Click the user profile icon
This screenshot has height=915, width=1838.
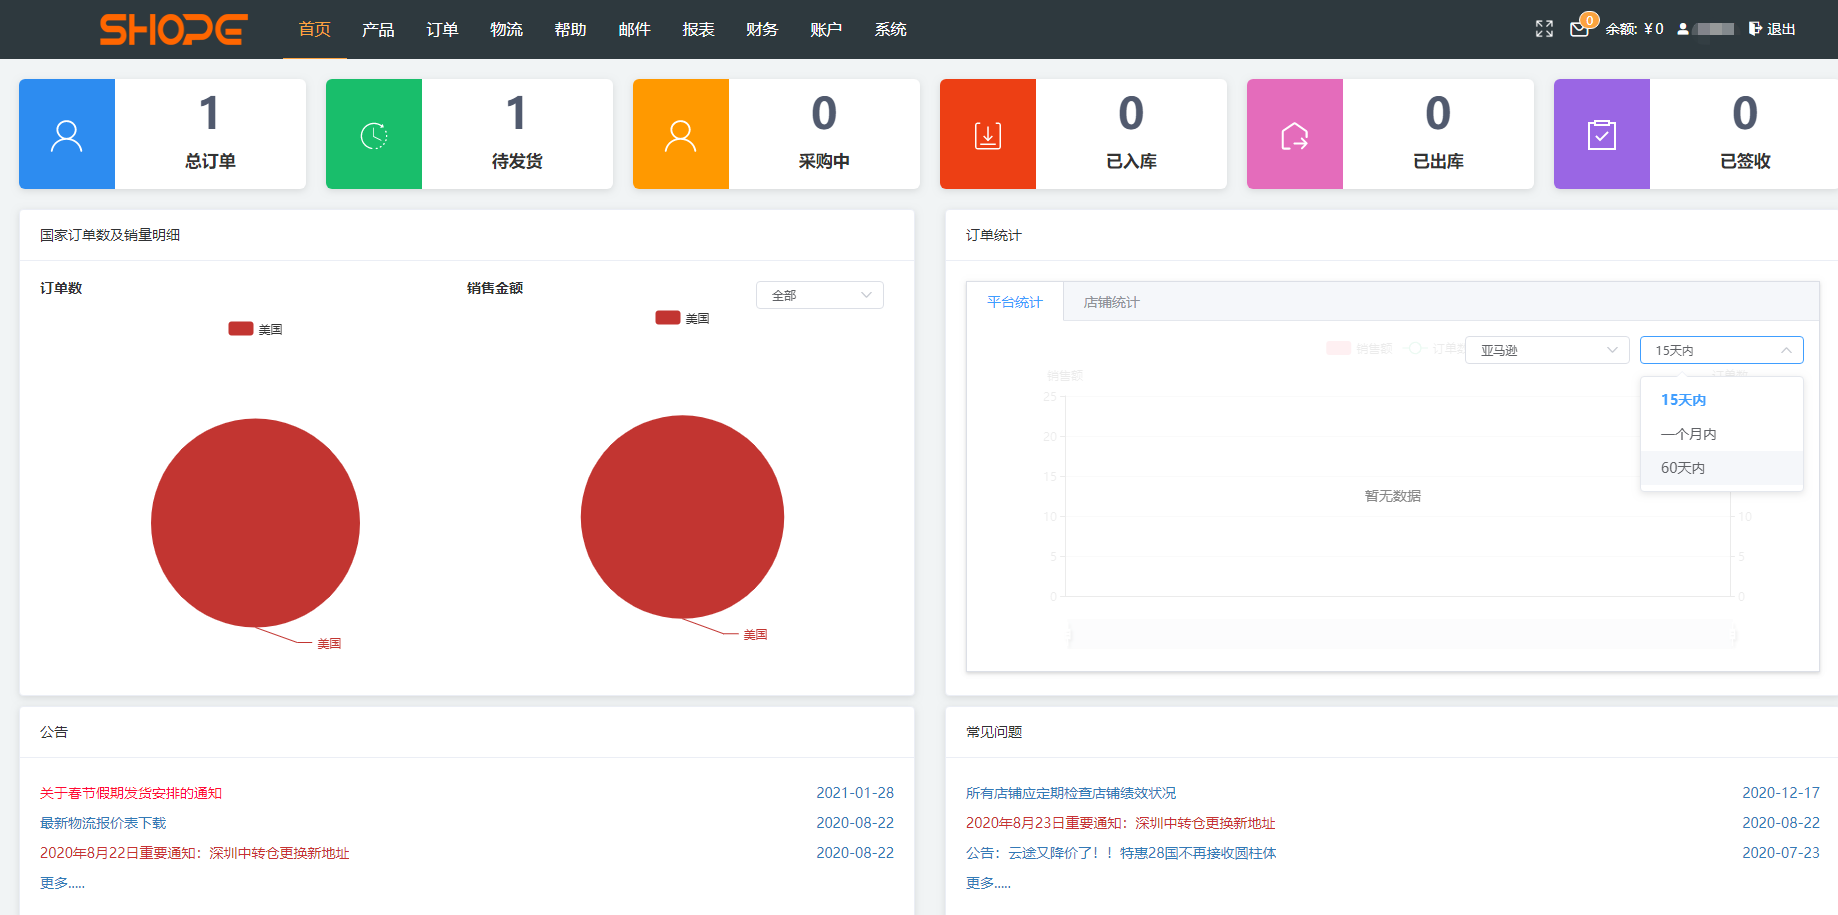click(1683, 29)
